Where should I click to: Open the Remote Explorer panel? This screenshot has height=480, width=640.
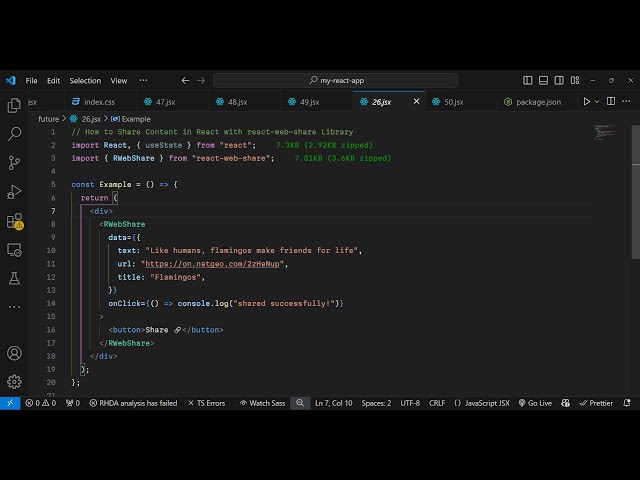[14, 249]
